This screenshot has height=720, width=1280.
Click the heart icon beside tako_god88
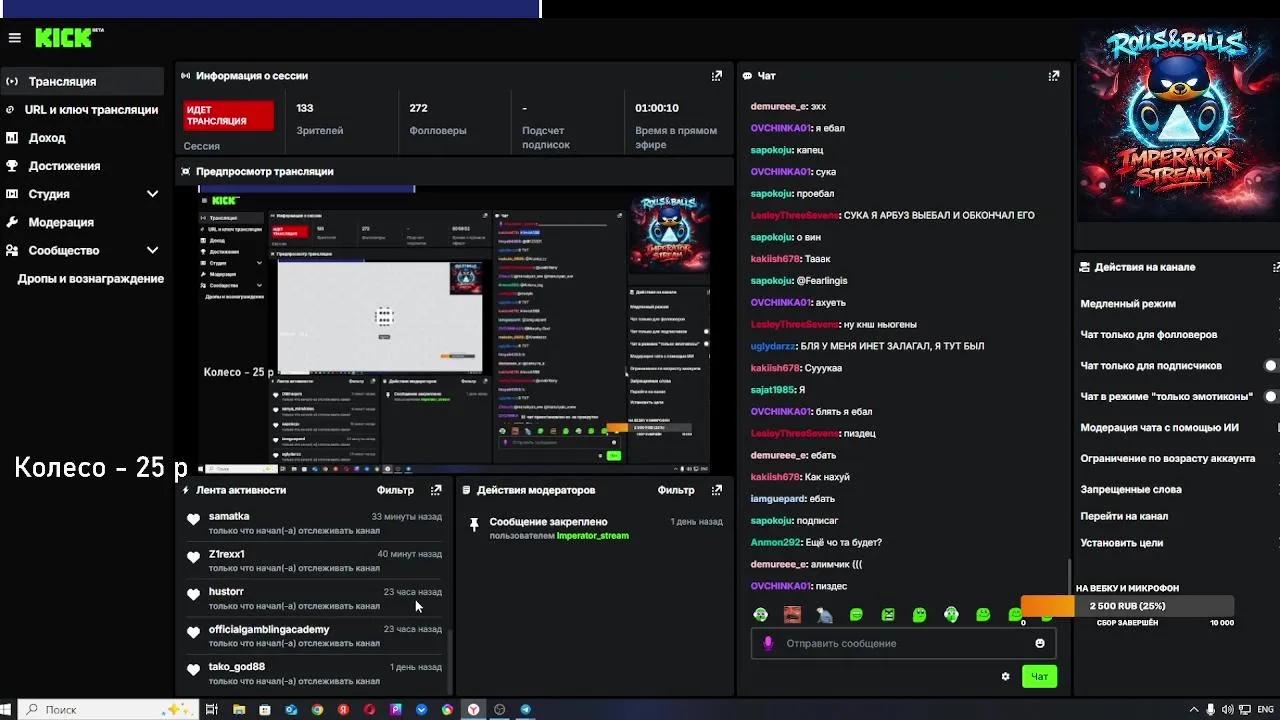pyautogui.click(x=193, y=670)
